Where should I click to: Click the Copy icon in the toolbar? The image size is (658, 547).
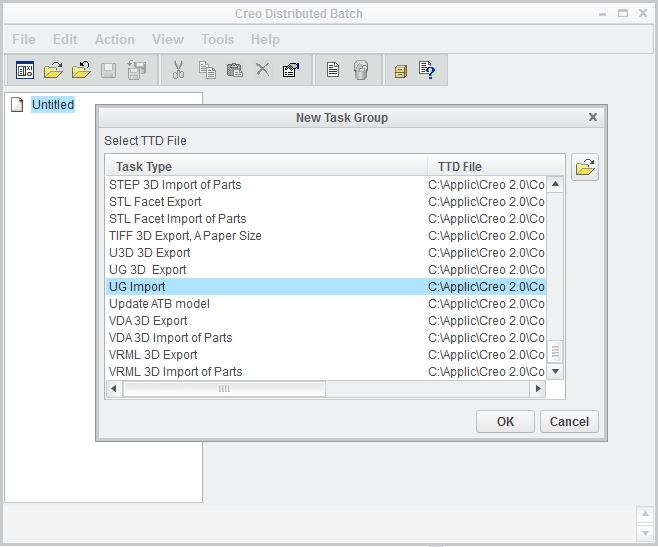pos(207,70)
